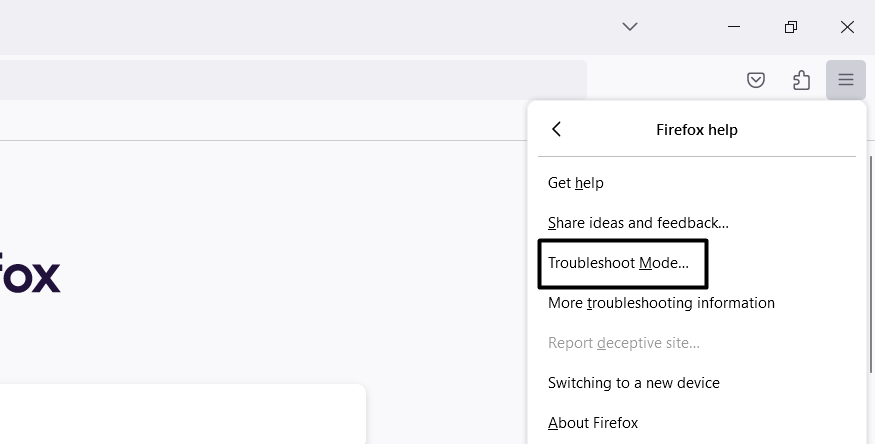The image size is (875, 444).
Task: Open the Extensions puzzle-piece icon
Action: point(801,81)
